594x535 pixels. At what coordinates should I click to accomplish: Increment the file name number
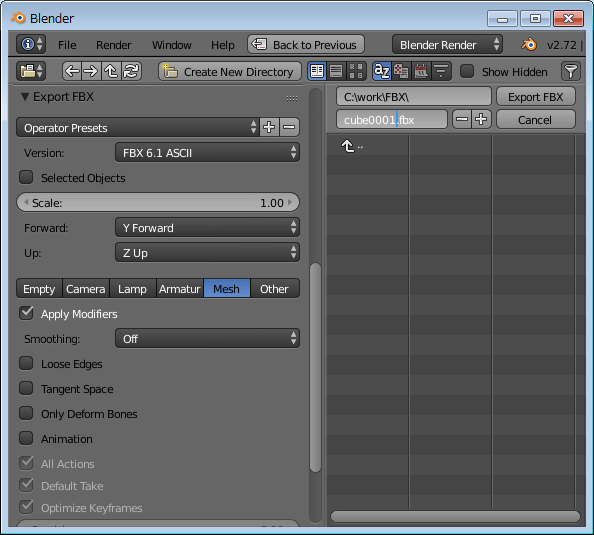point(481,119)
